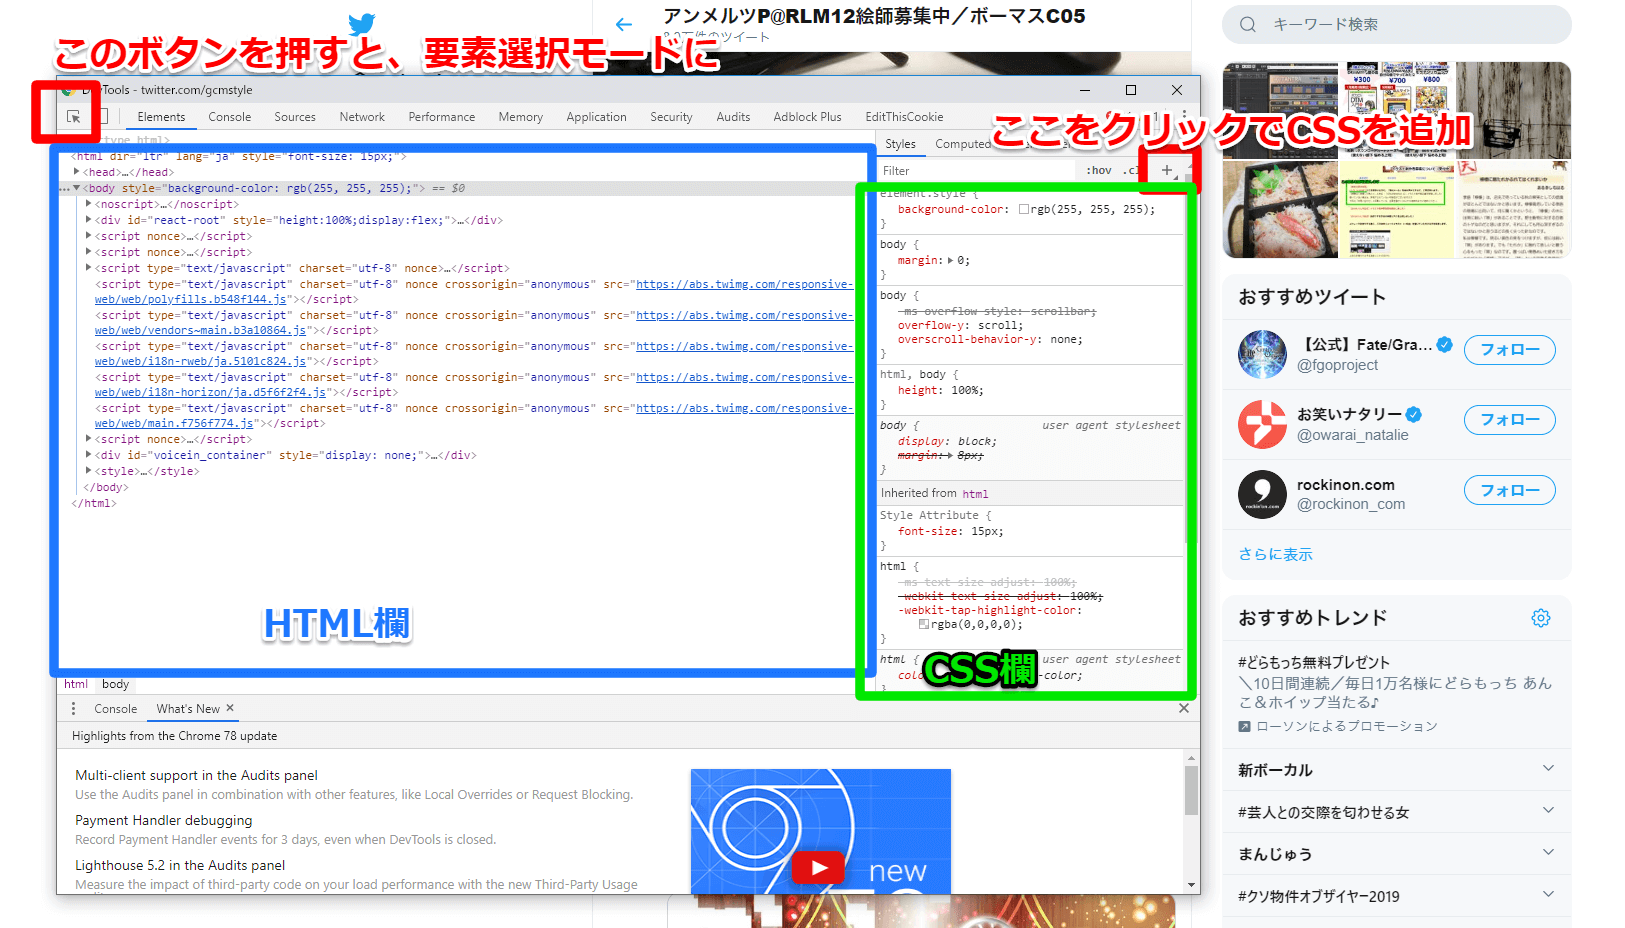
Task: Expand the margin shorthand in body rule
Action: click(950, 260)
